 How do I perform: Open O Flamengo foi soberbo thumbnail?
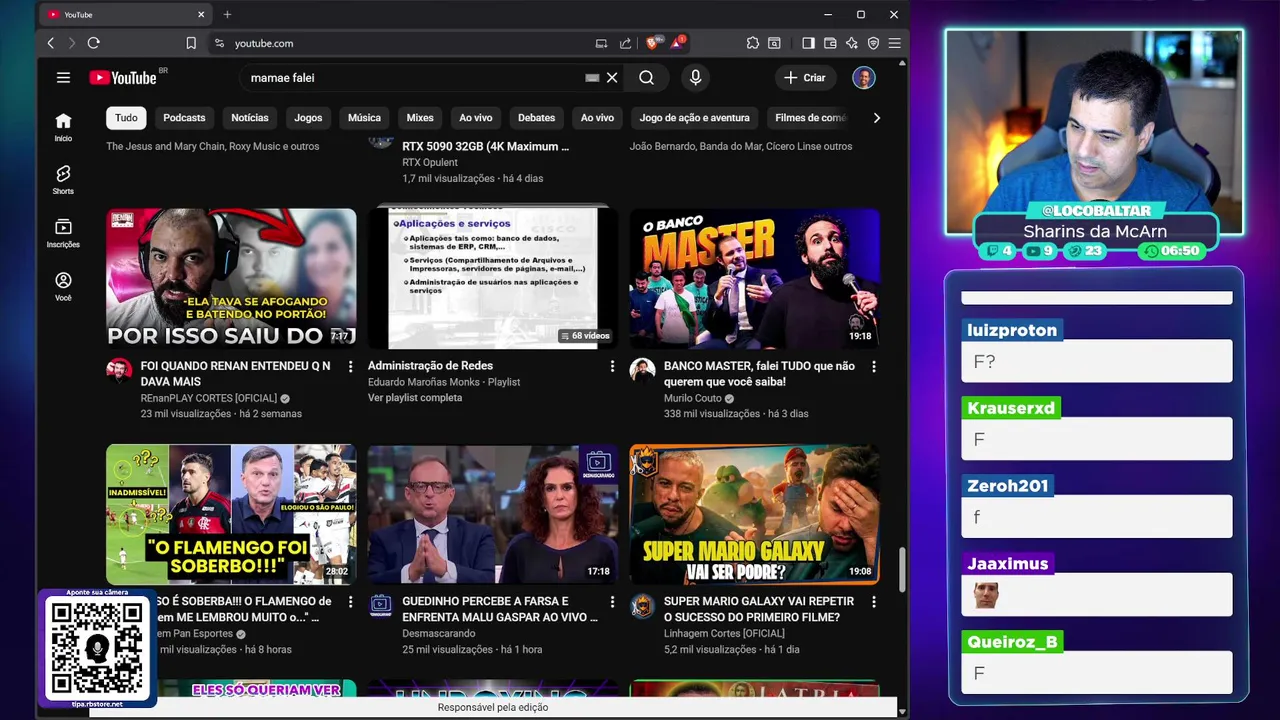[x=231, y=514]
